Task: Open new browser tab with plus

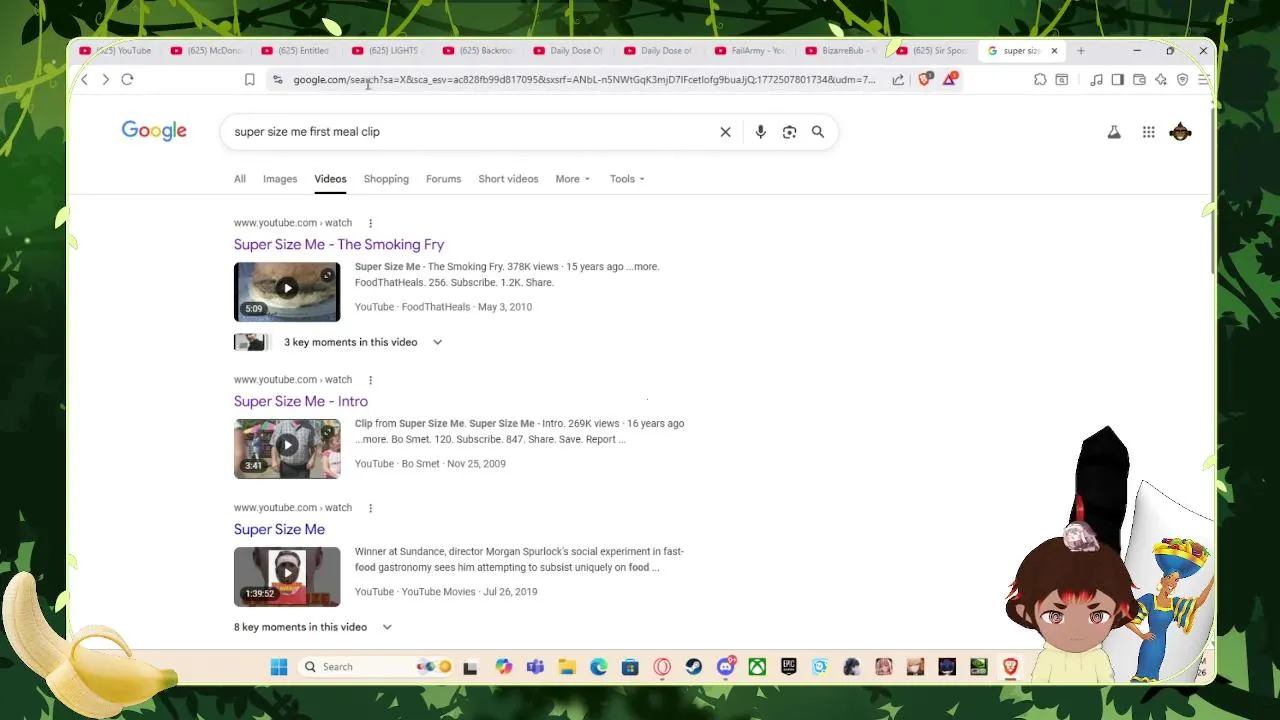Action: 1081,51
